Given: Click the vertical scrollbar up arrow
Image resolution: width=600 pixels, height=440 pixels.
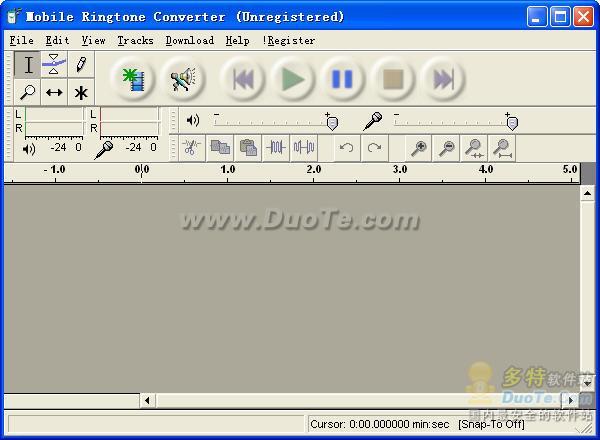Looking at the screenshot, I should (x=587, y=194).
